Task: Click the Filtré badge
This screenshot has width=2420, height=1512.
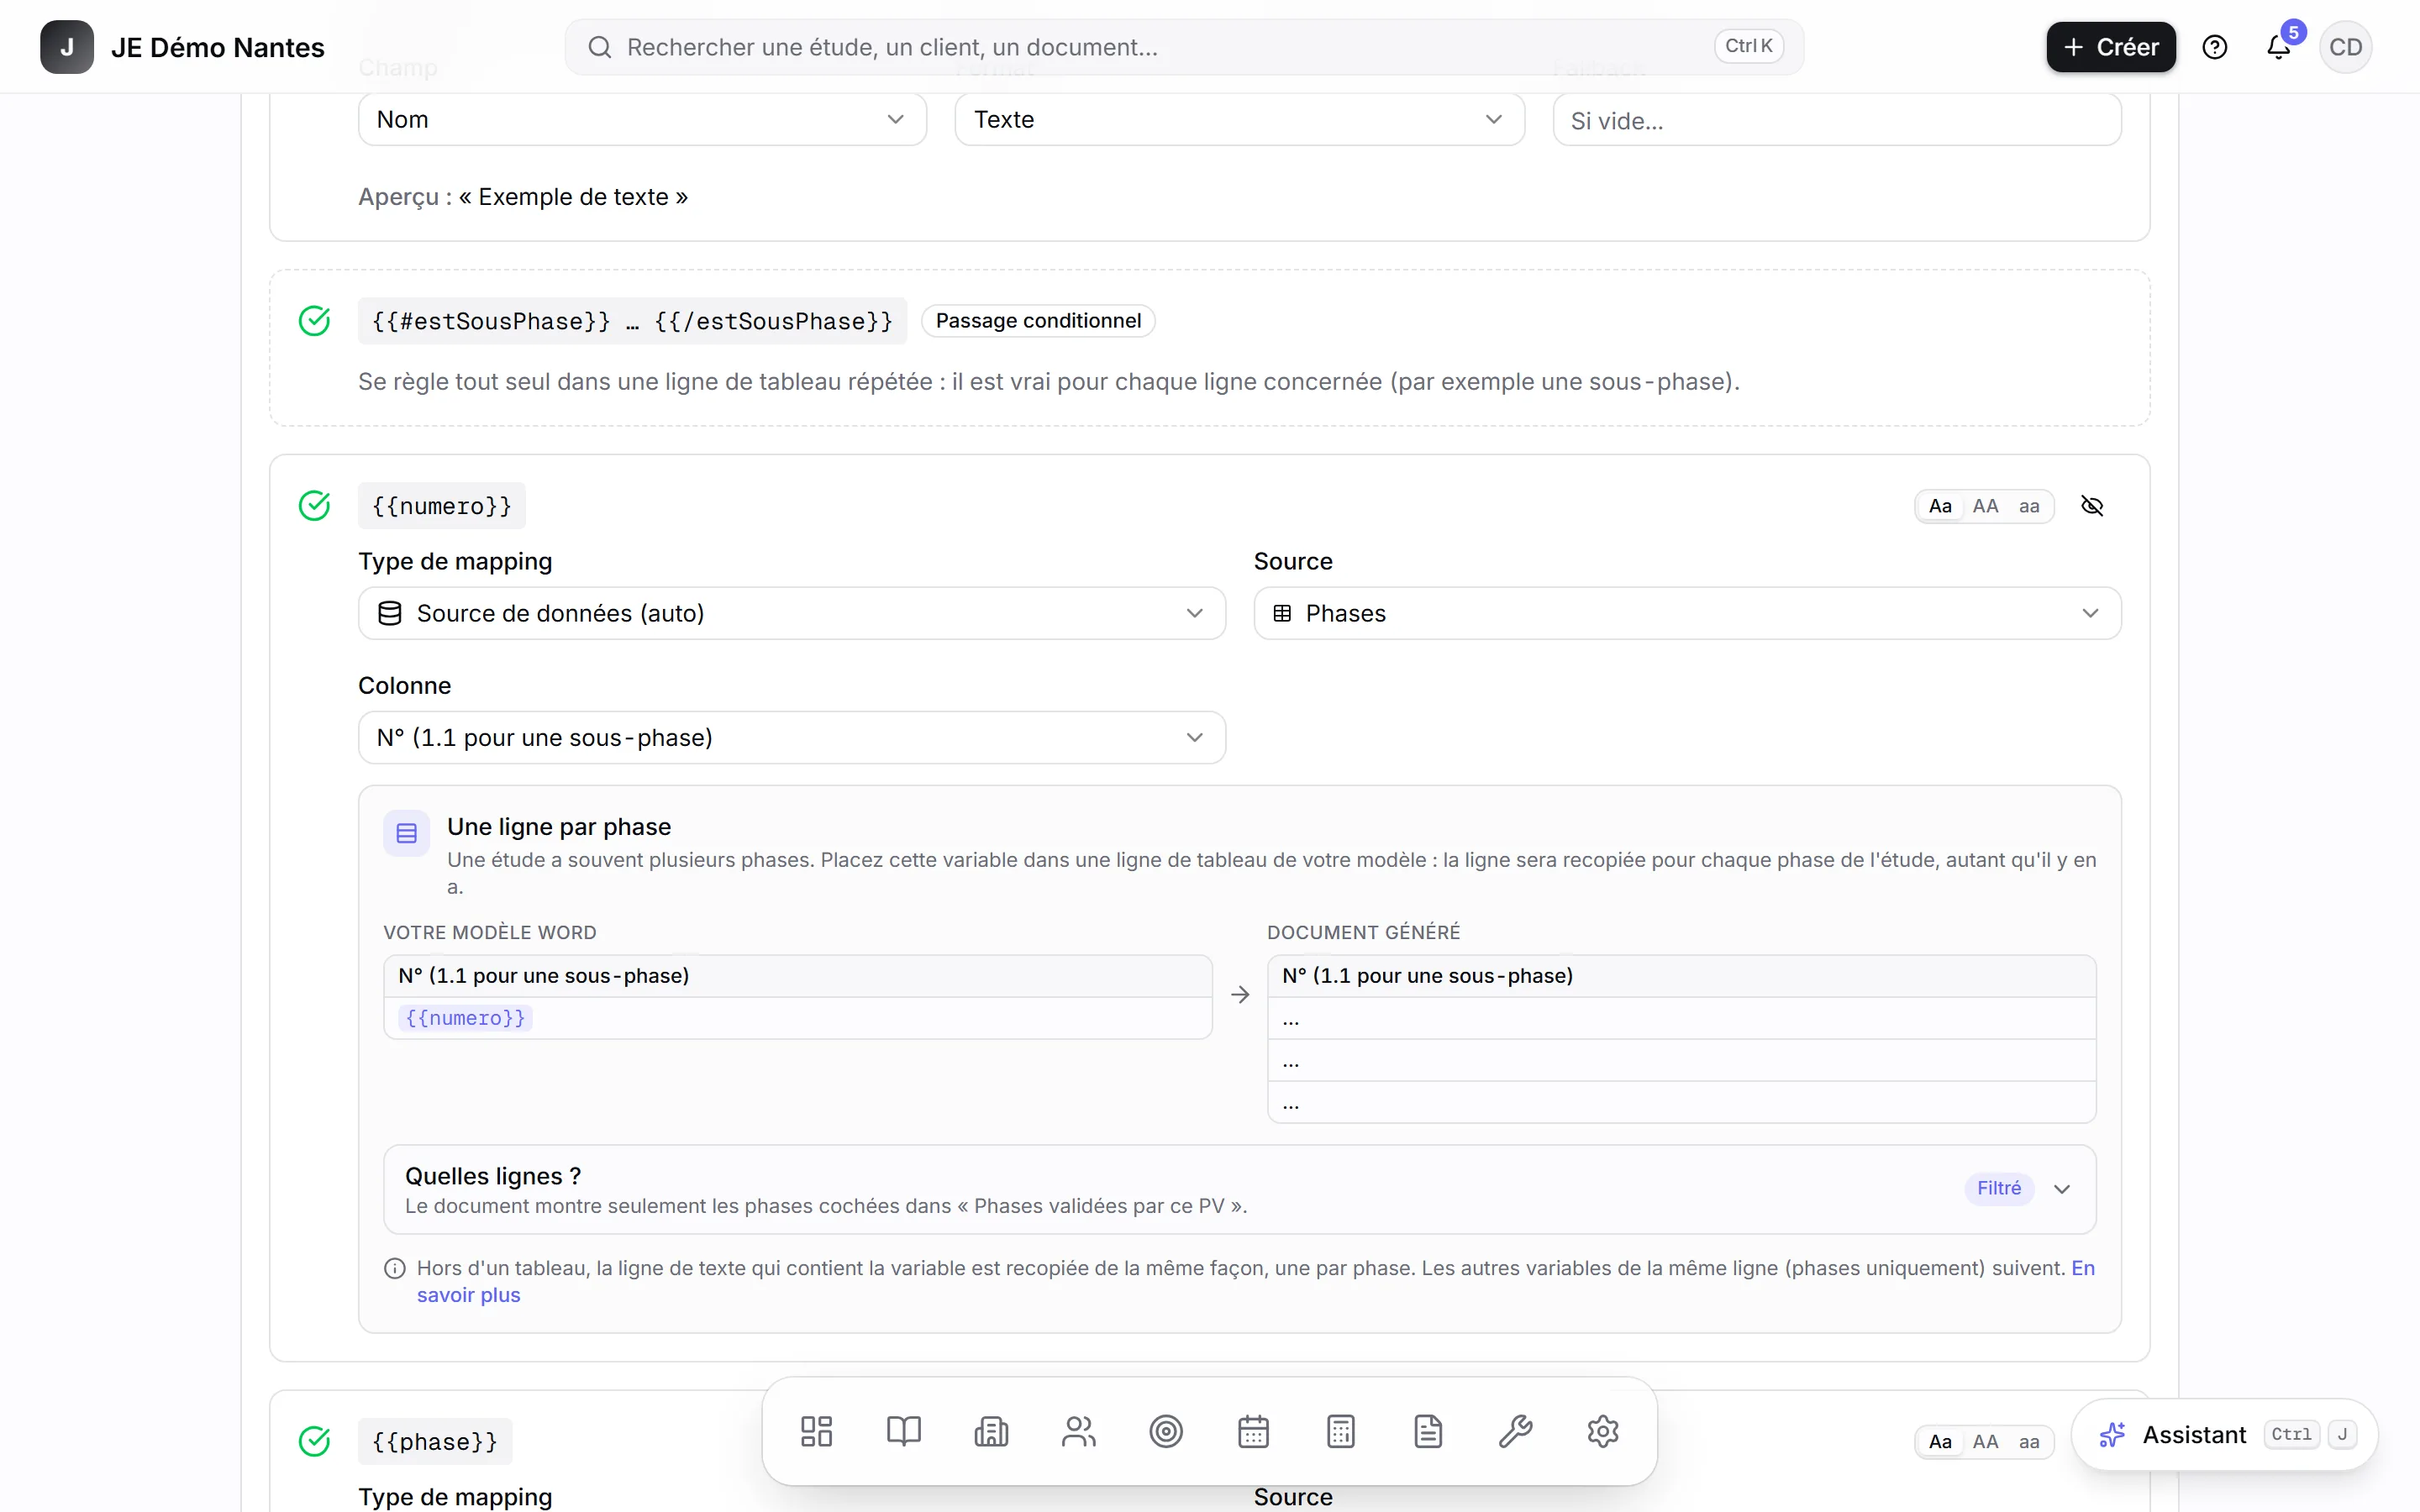Action: pos(1999,1188)
